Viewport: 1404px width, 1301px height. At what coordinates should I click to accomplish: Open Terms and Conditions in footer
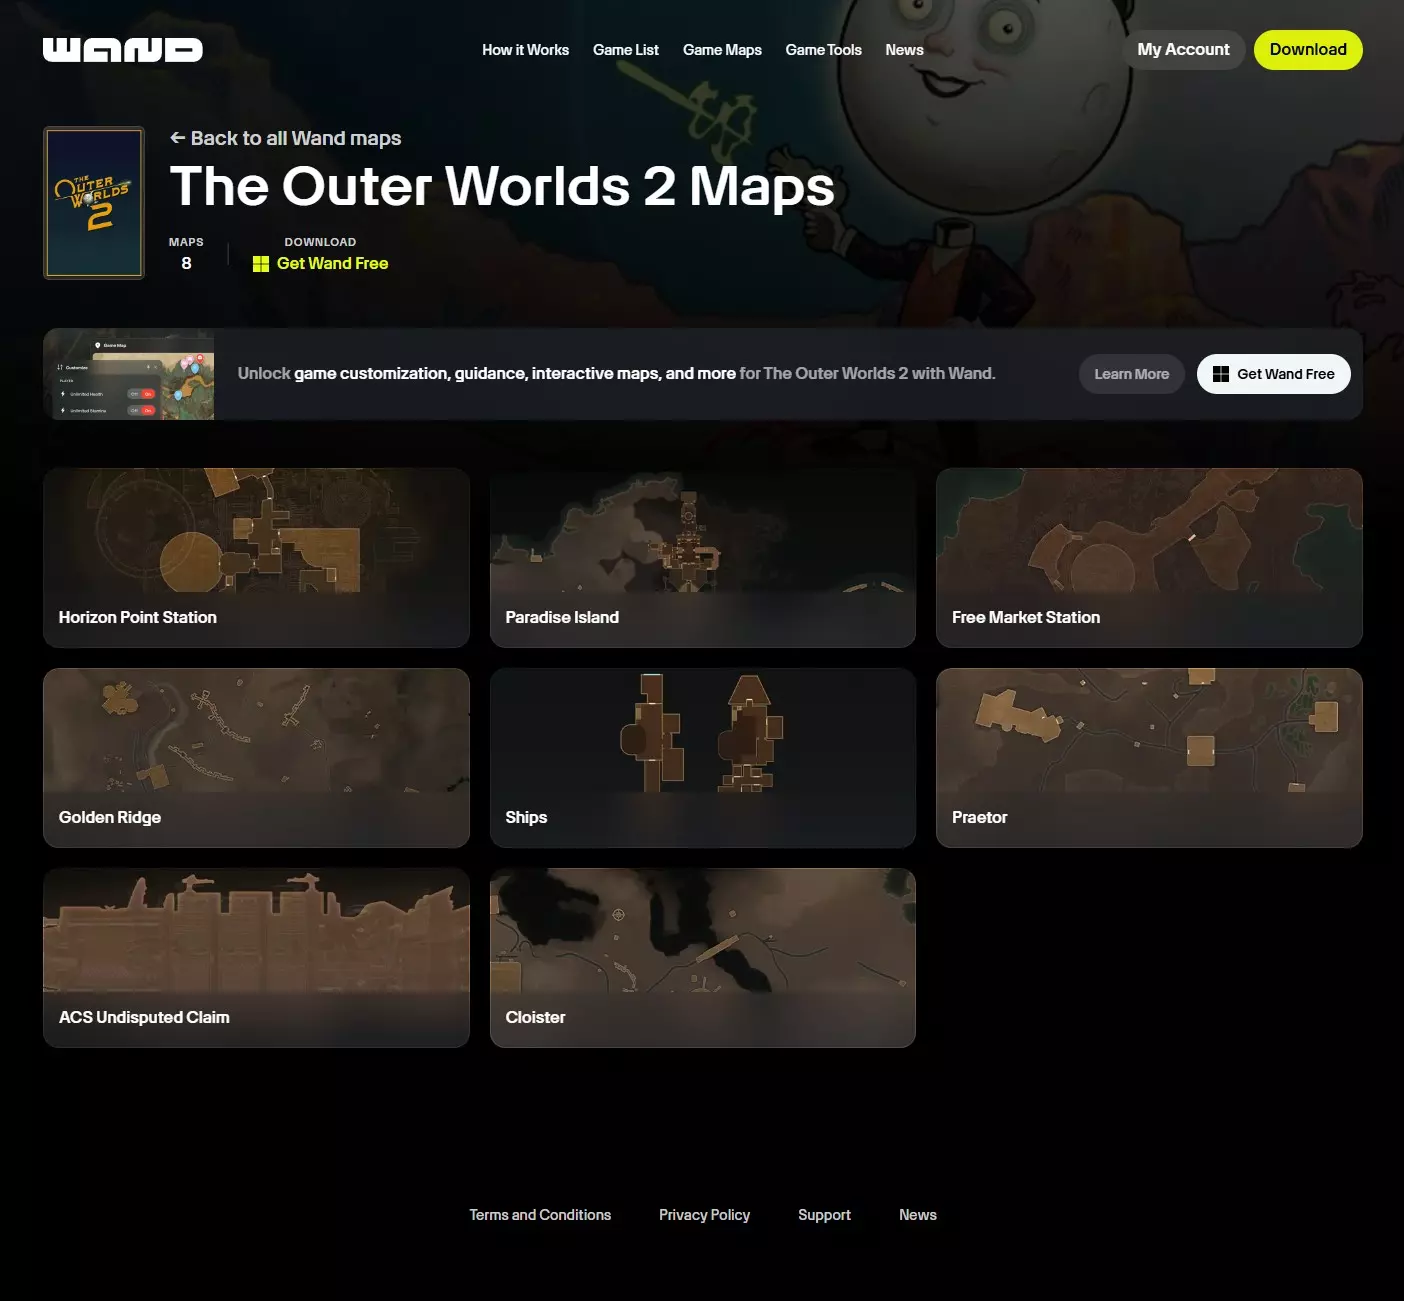point(540,1215)
